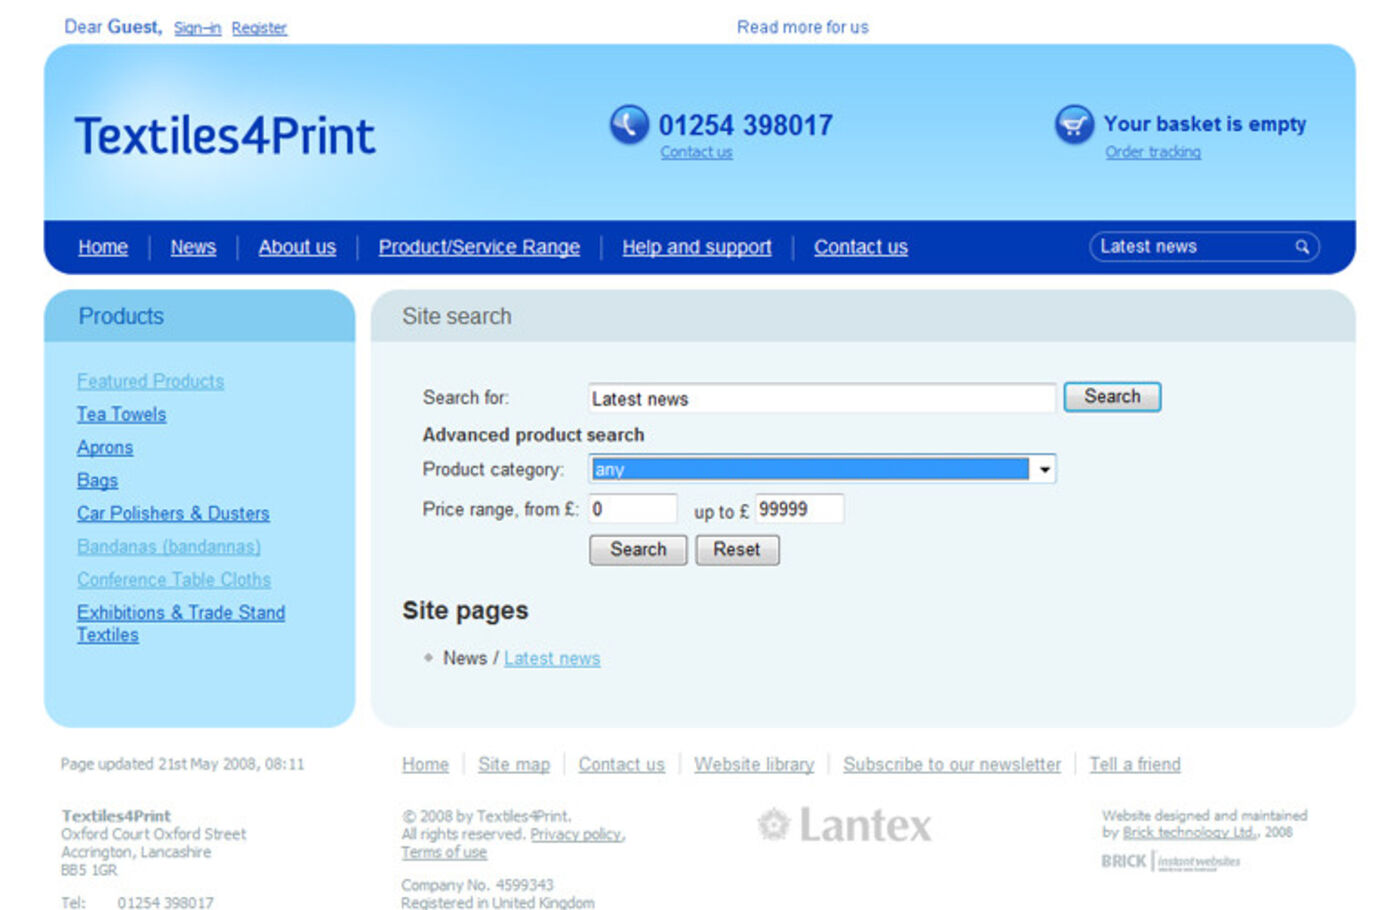The height and width of the screenshot is (910, 1400).
Task: Click the up to price field
Action: 798,509
